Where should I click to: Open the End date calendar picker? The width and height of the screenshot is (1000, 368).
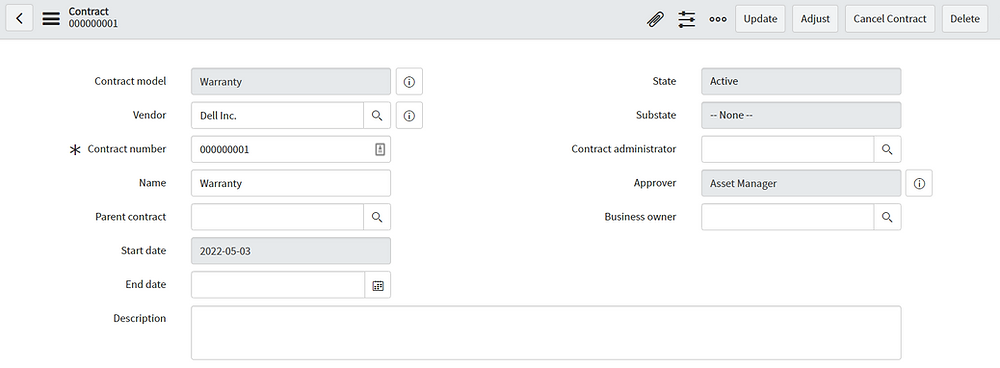378,285
